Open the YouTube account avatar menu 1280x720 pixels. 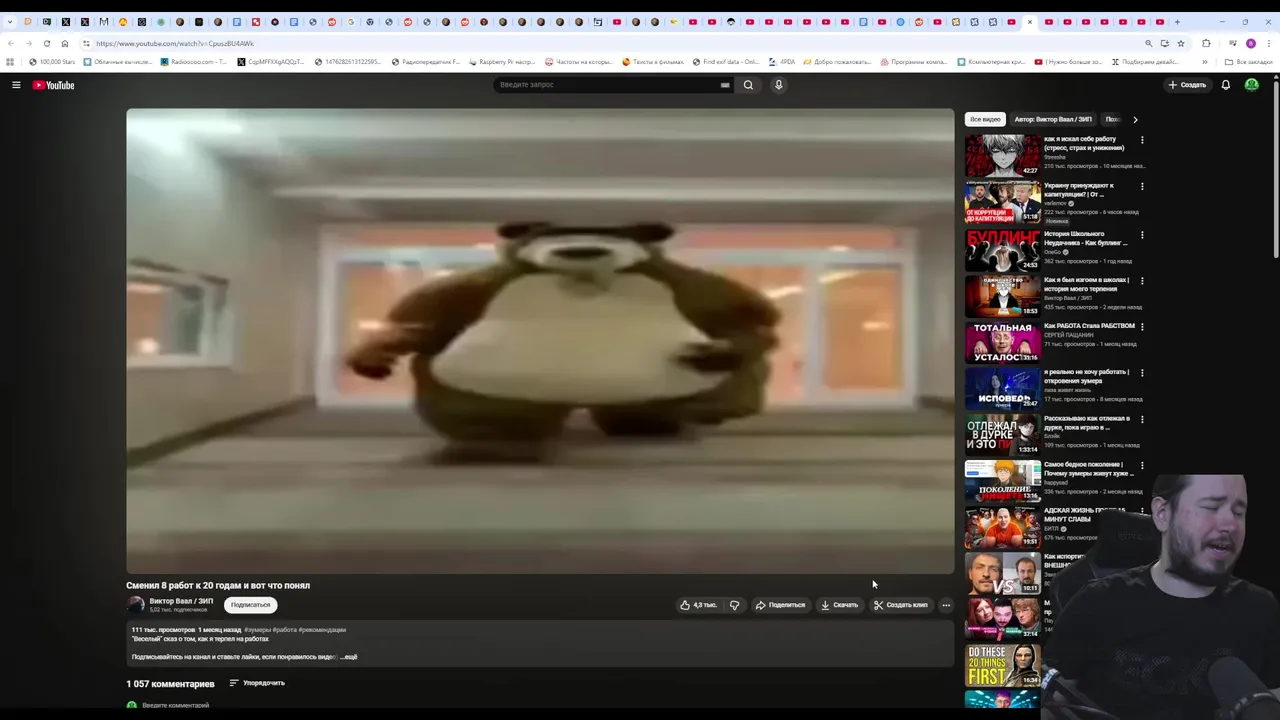coord(1251,85)
